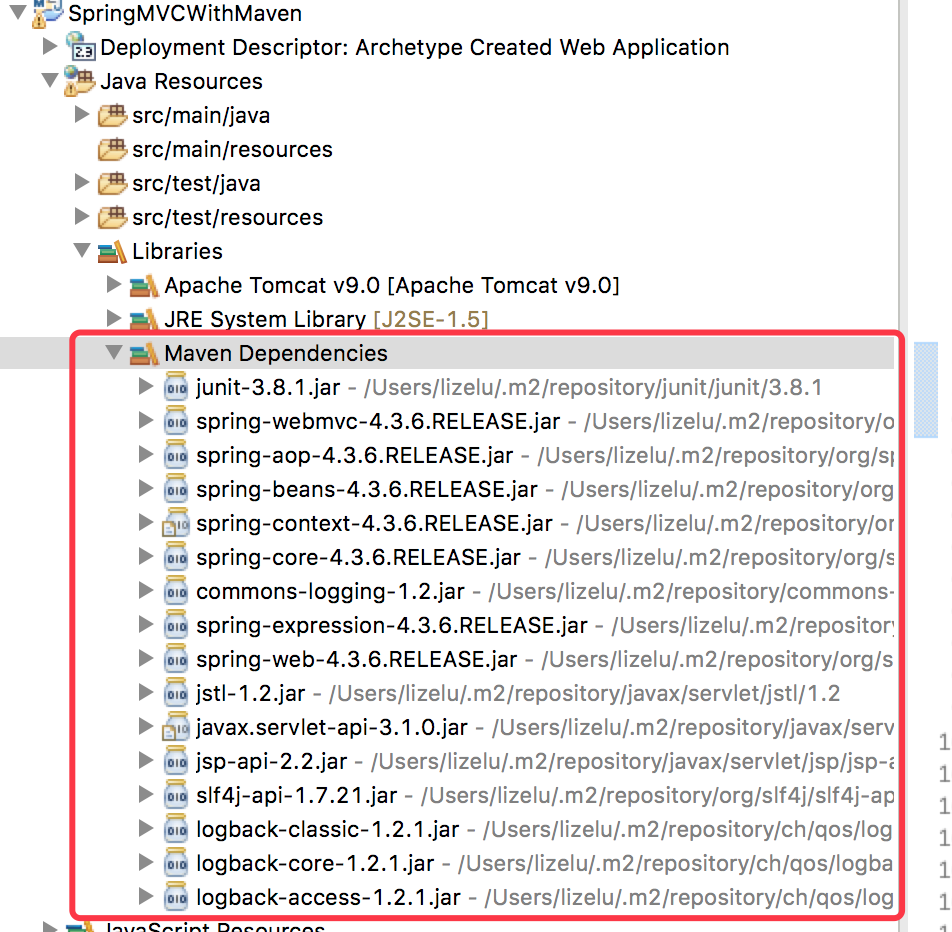Click the spring-context jar icon with decorator
This screenshot has height=932, width=952.
coord(176,522)
